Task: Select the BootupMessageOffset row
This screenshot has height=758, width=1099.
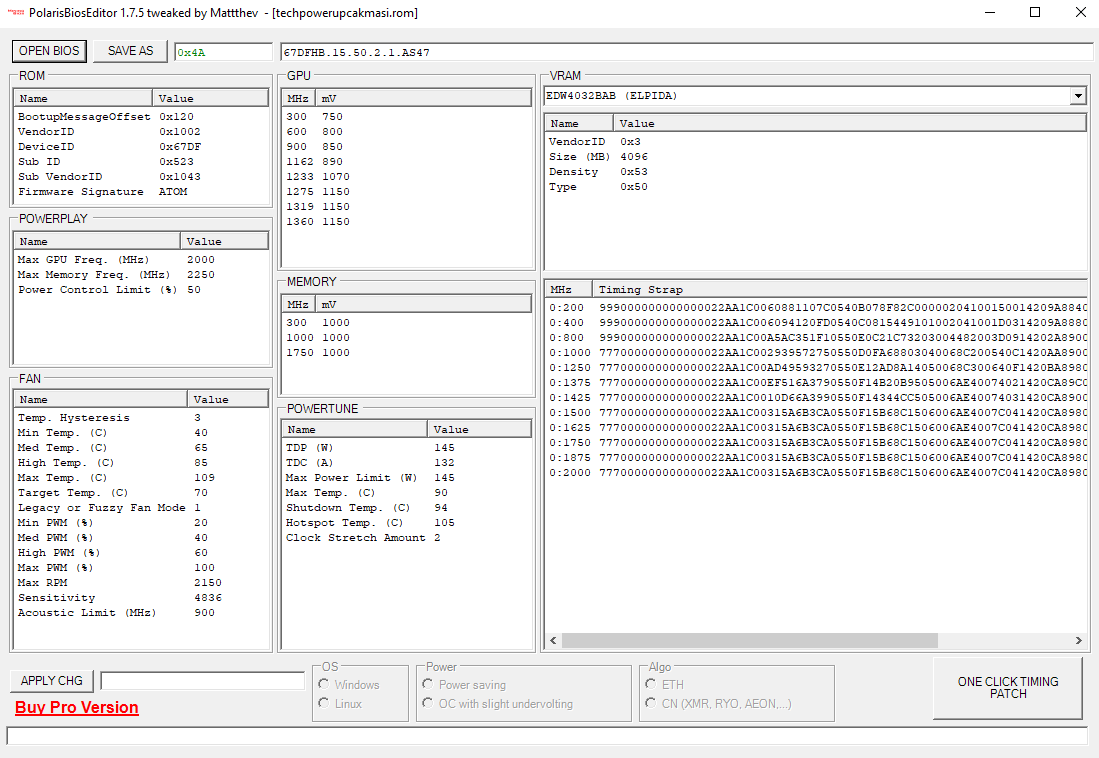Action: [x=141, y=116]
